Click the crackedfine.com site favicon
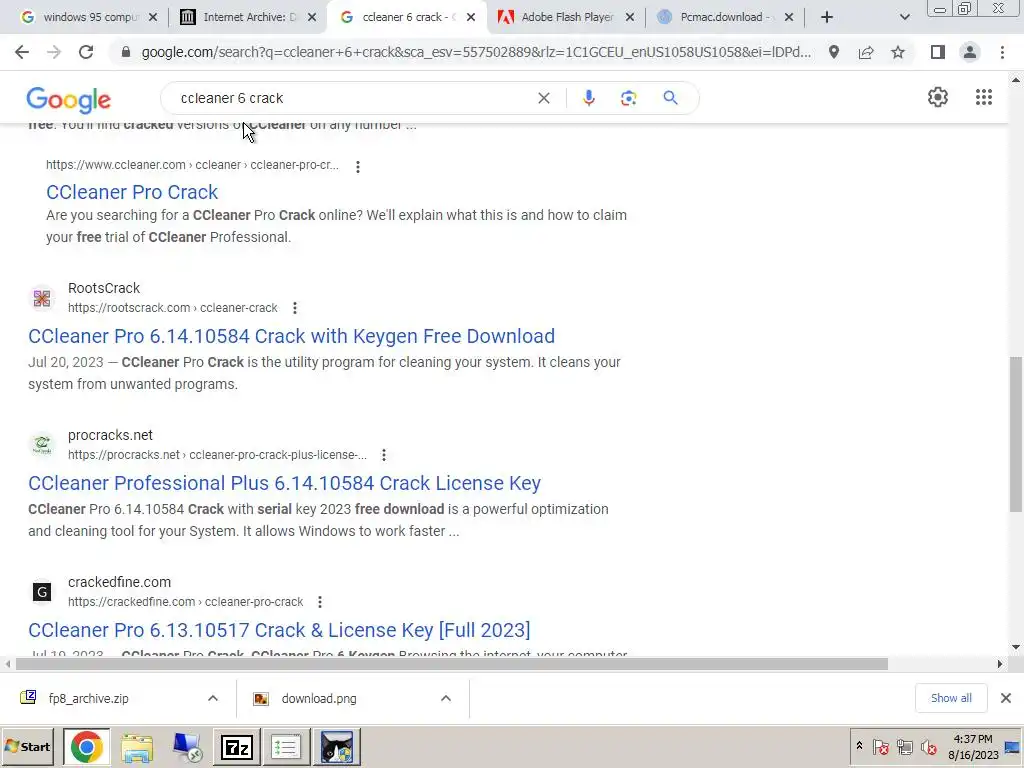1024x768 pixels. pos(42,592)
